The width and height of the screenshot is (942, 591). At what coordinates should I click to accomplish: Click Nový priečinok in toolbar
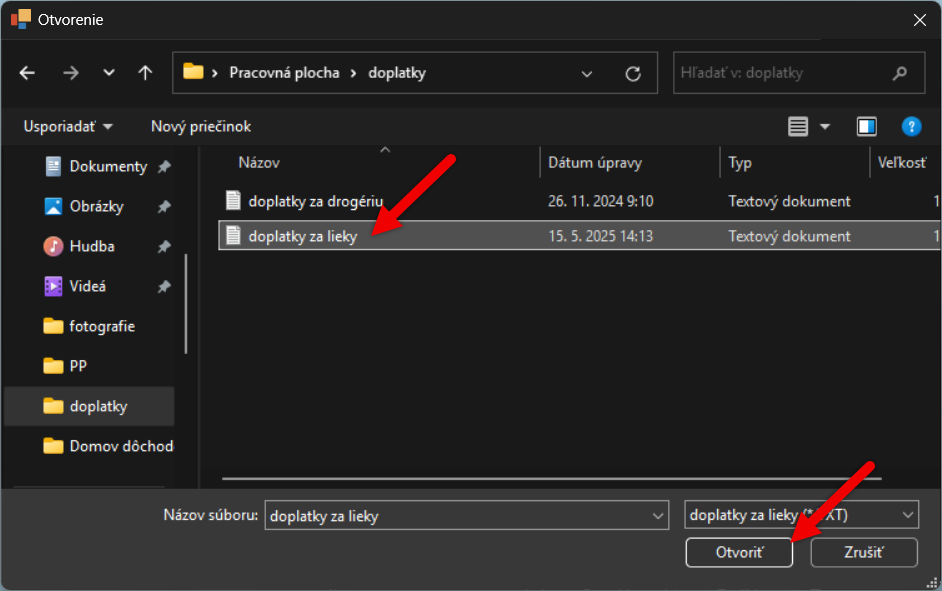201,127
